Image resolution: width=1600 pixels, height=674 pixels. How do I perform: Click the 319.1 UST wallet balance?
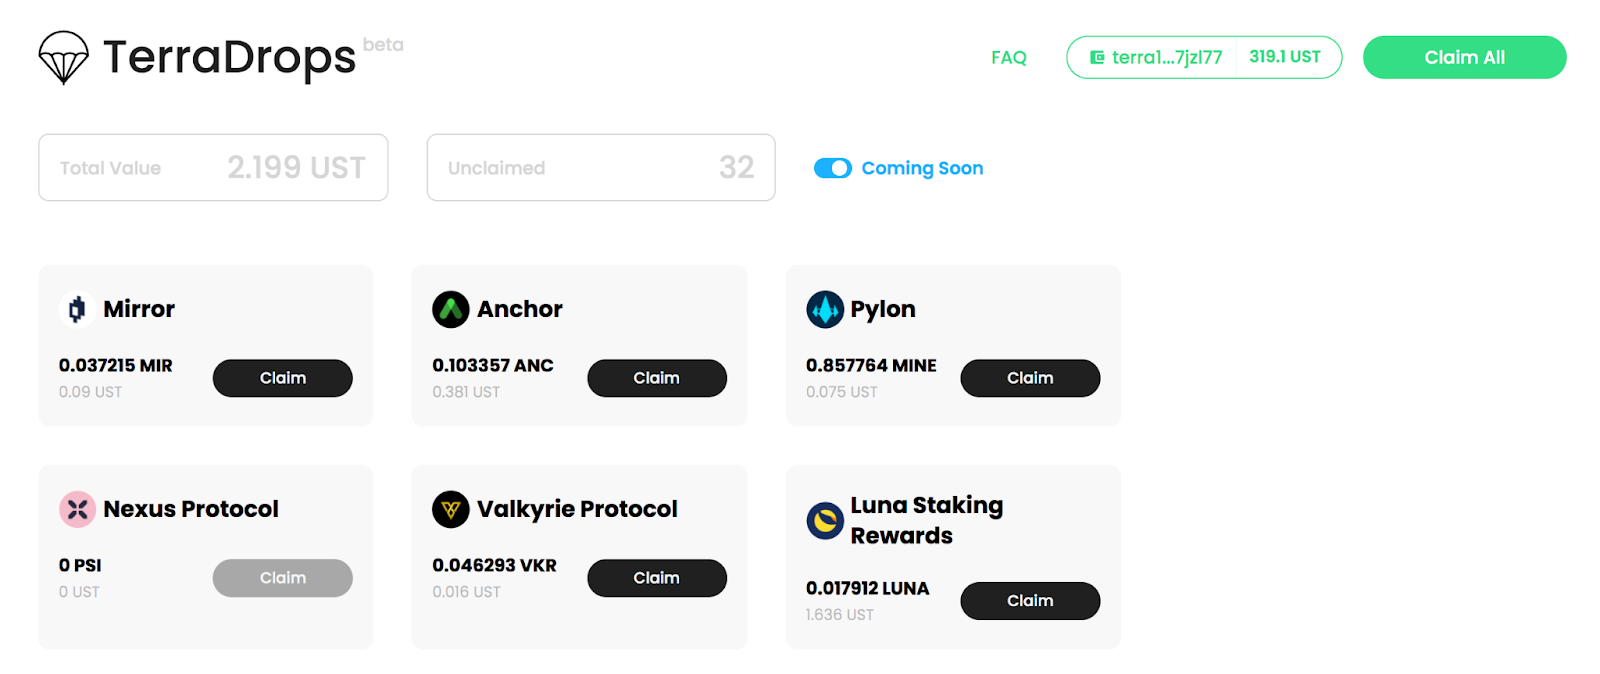tap(1285, 57)
